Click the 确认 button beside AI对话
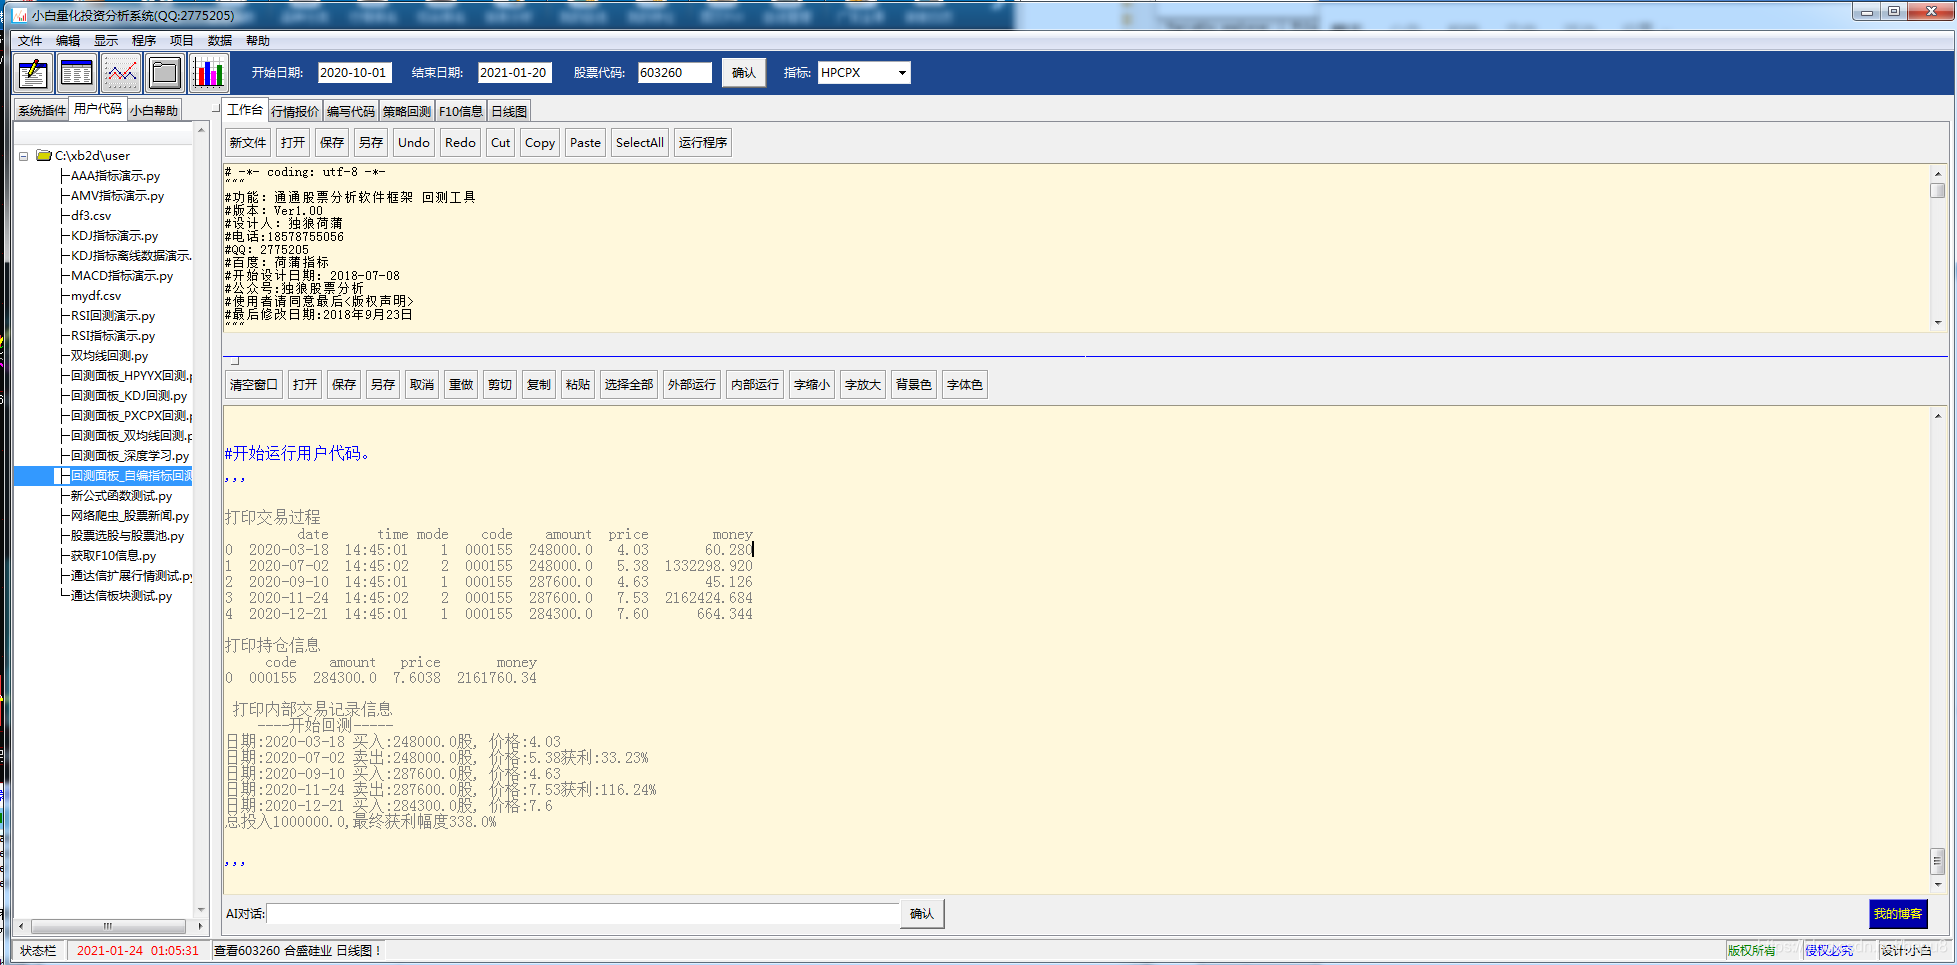 [922, 914]
